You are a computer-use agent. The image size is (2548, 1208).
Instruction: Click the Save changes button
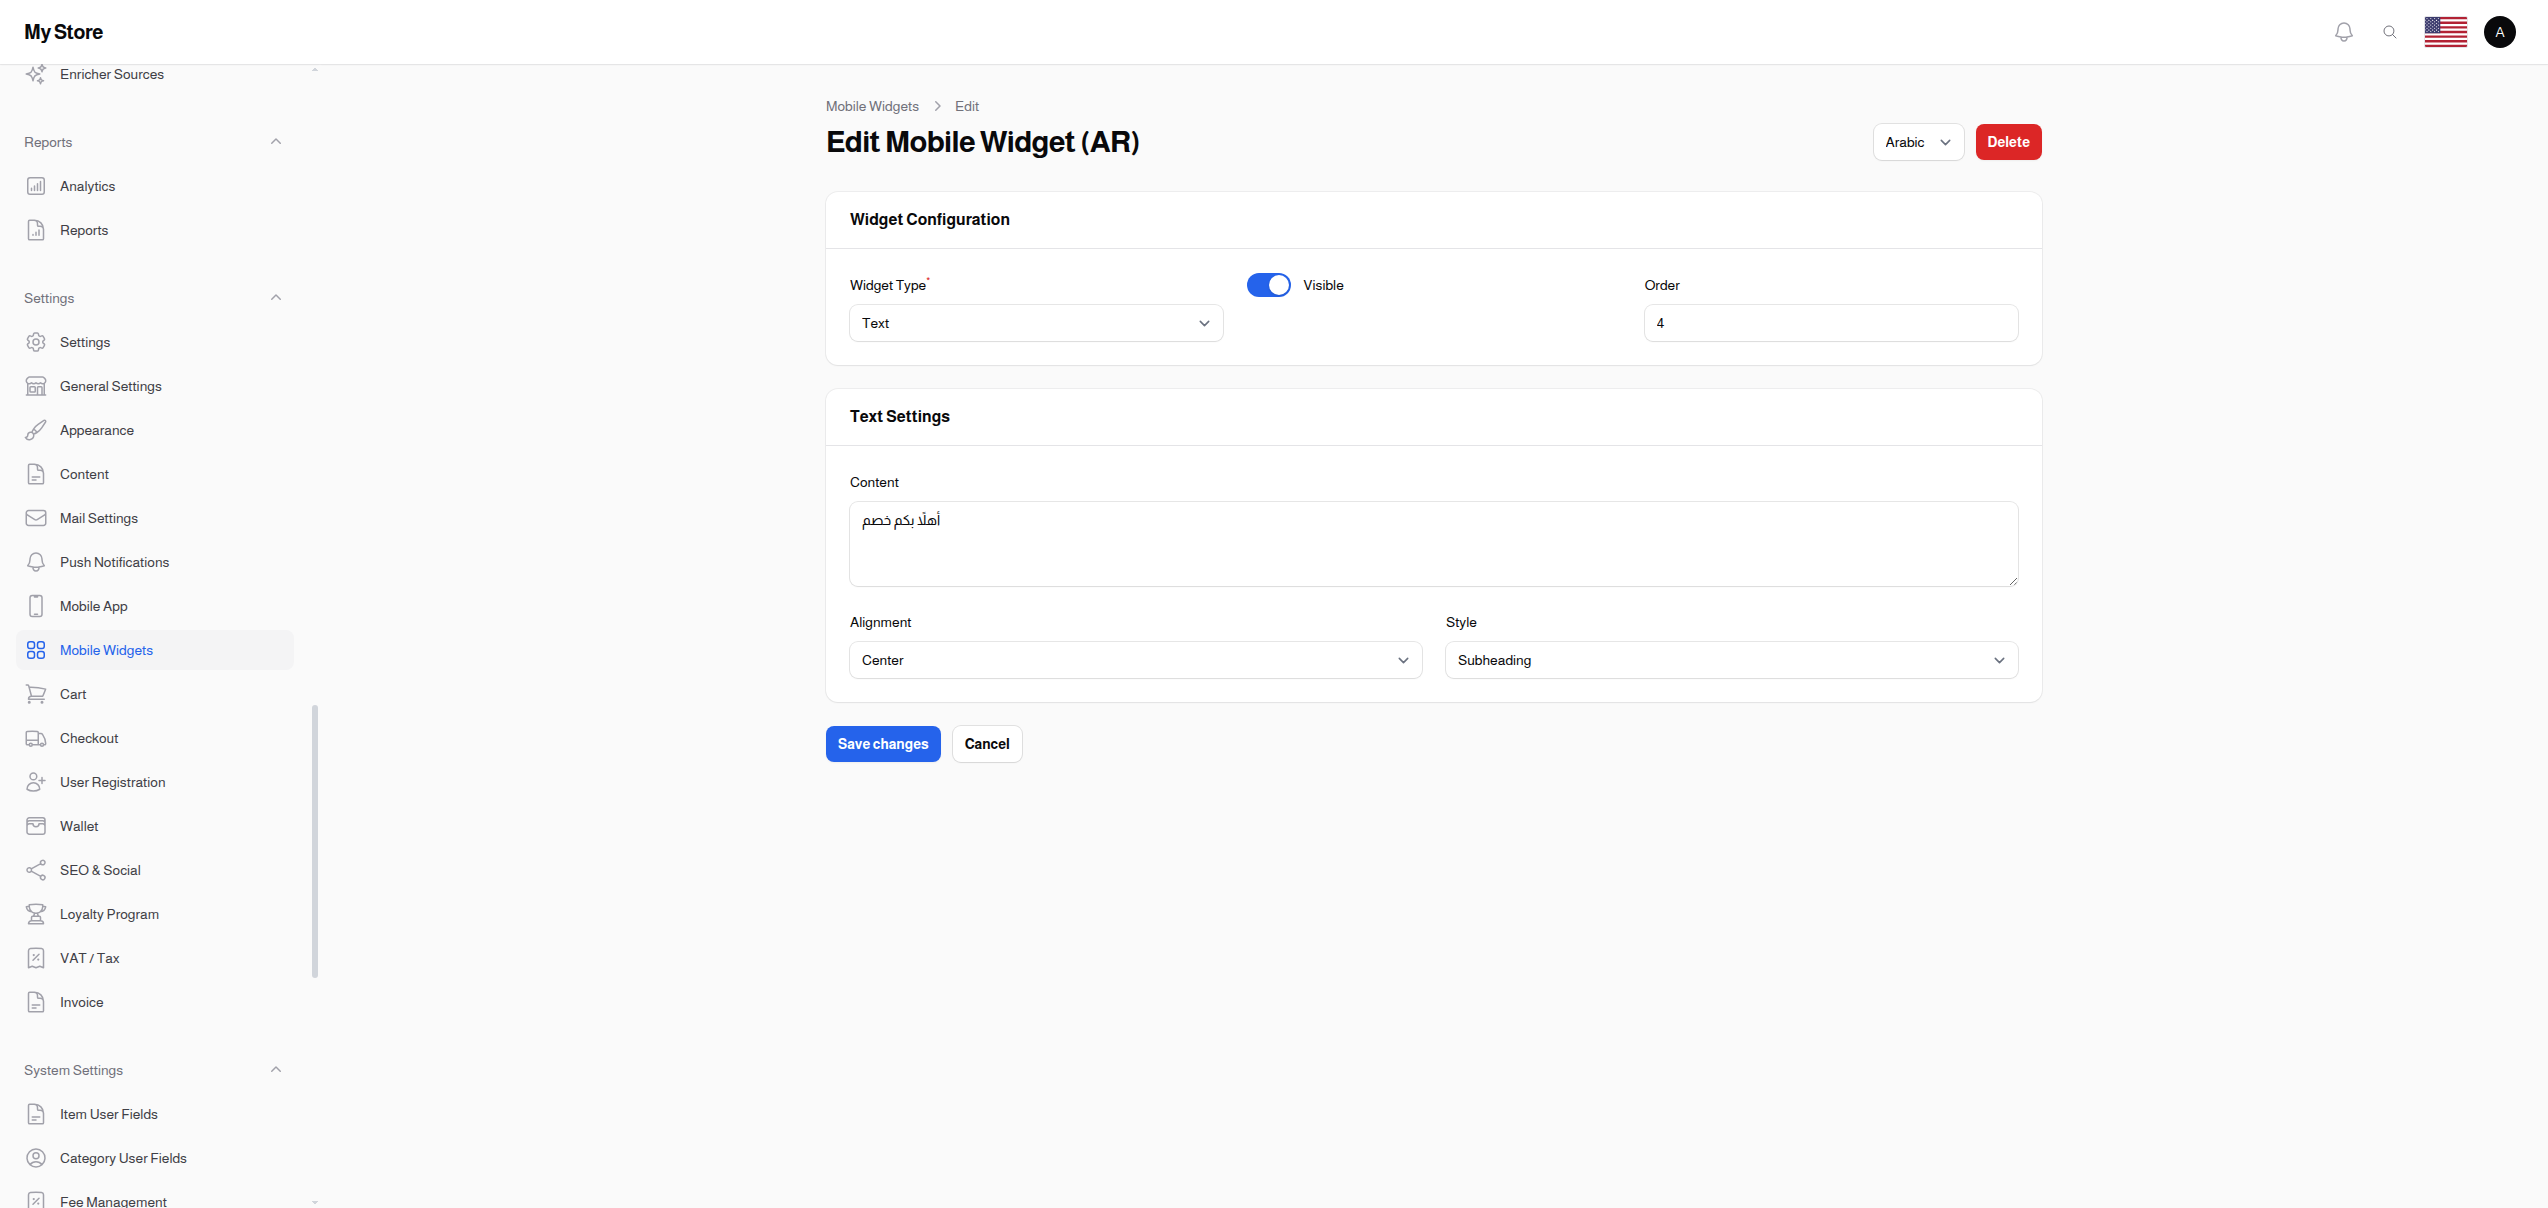click(882, 744)
